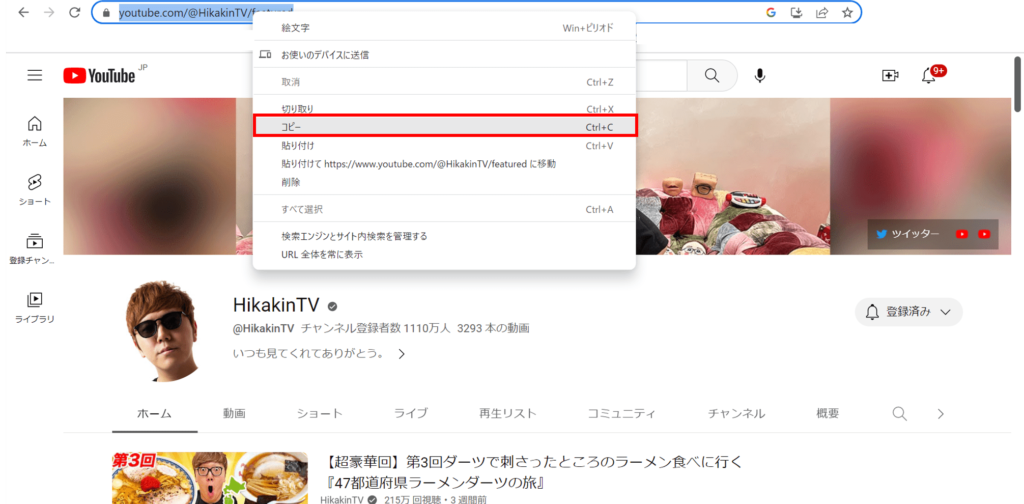Click the share icon in the address bar
Viewport: 1024px width, 504px height.
822,12
